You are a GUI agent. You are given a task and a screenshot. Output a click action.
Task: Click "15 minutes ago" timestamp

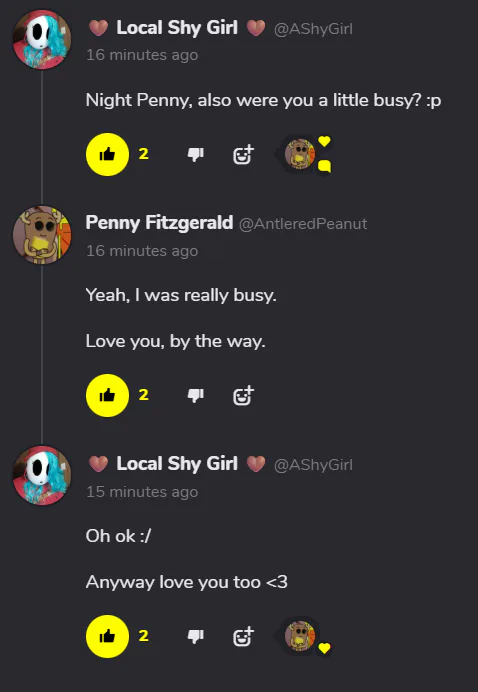(142, 492)
